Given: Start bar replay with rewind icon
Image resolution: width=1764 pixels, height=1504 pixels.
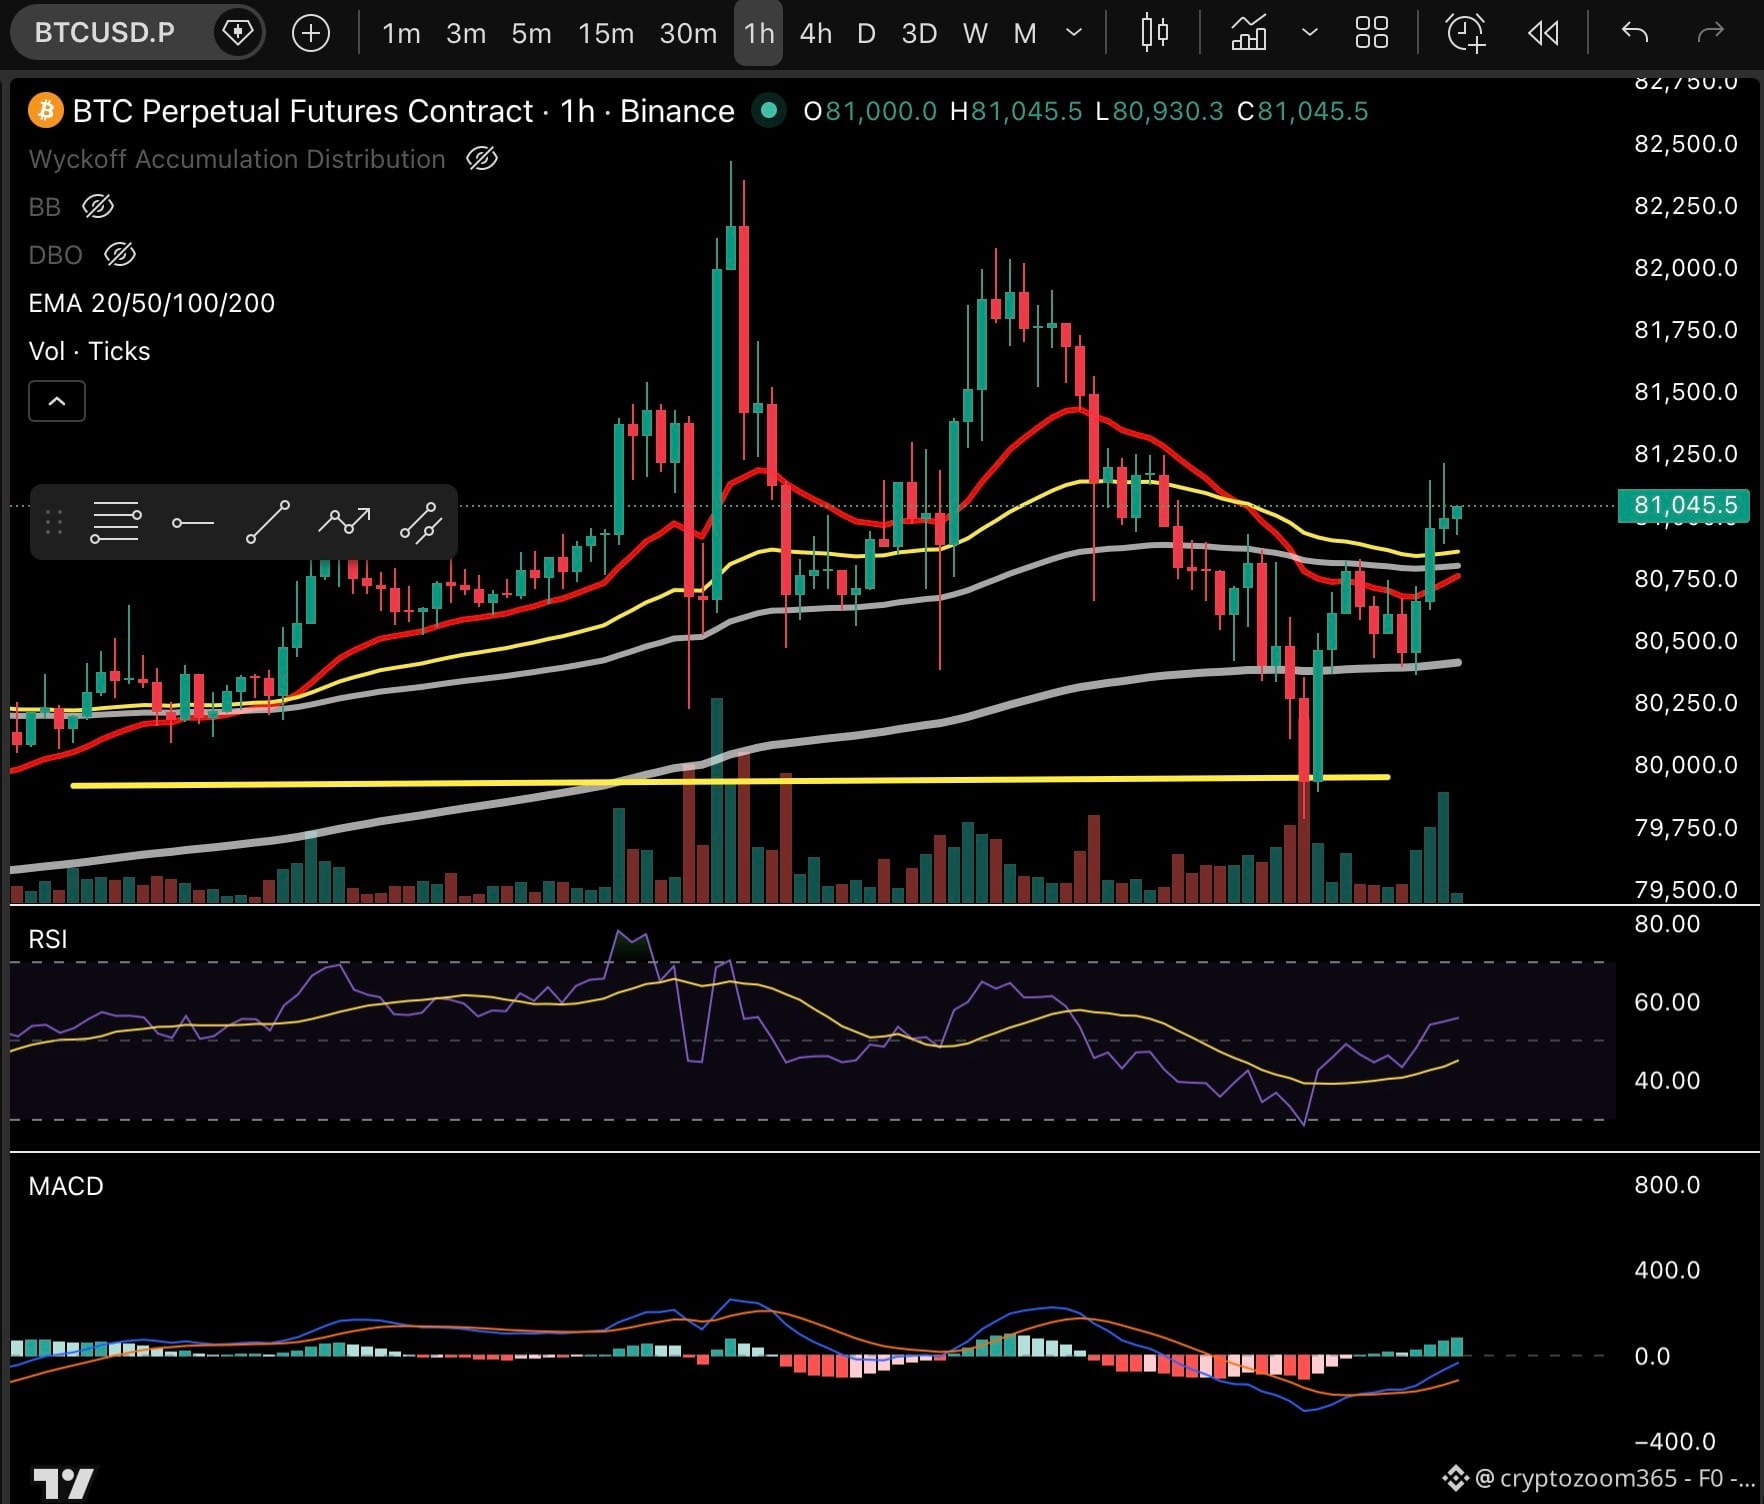Looking at the screenshot, I should (x=1543, y=33).
